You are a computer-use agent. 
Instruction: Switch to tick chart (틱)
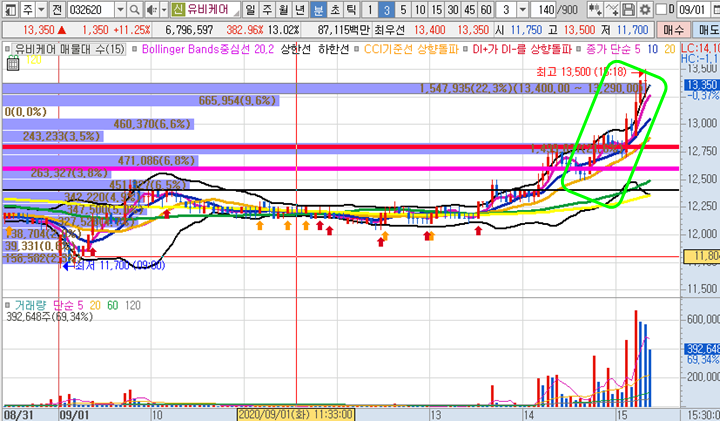351,9
